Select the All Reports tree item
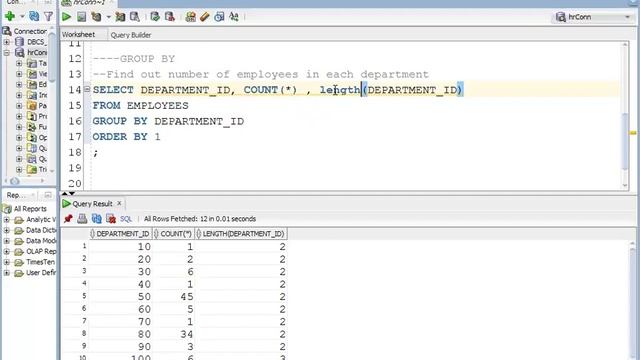 point(30,209)
